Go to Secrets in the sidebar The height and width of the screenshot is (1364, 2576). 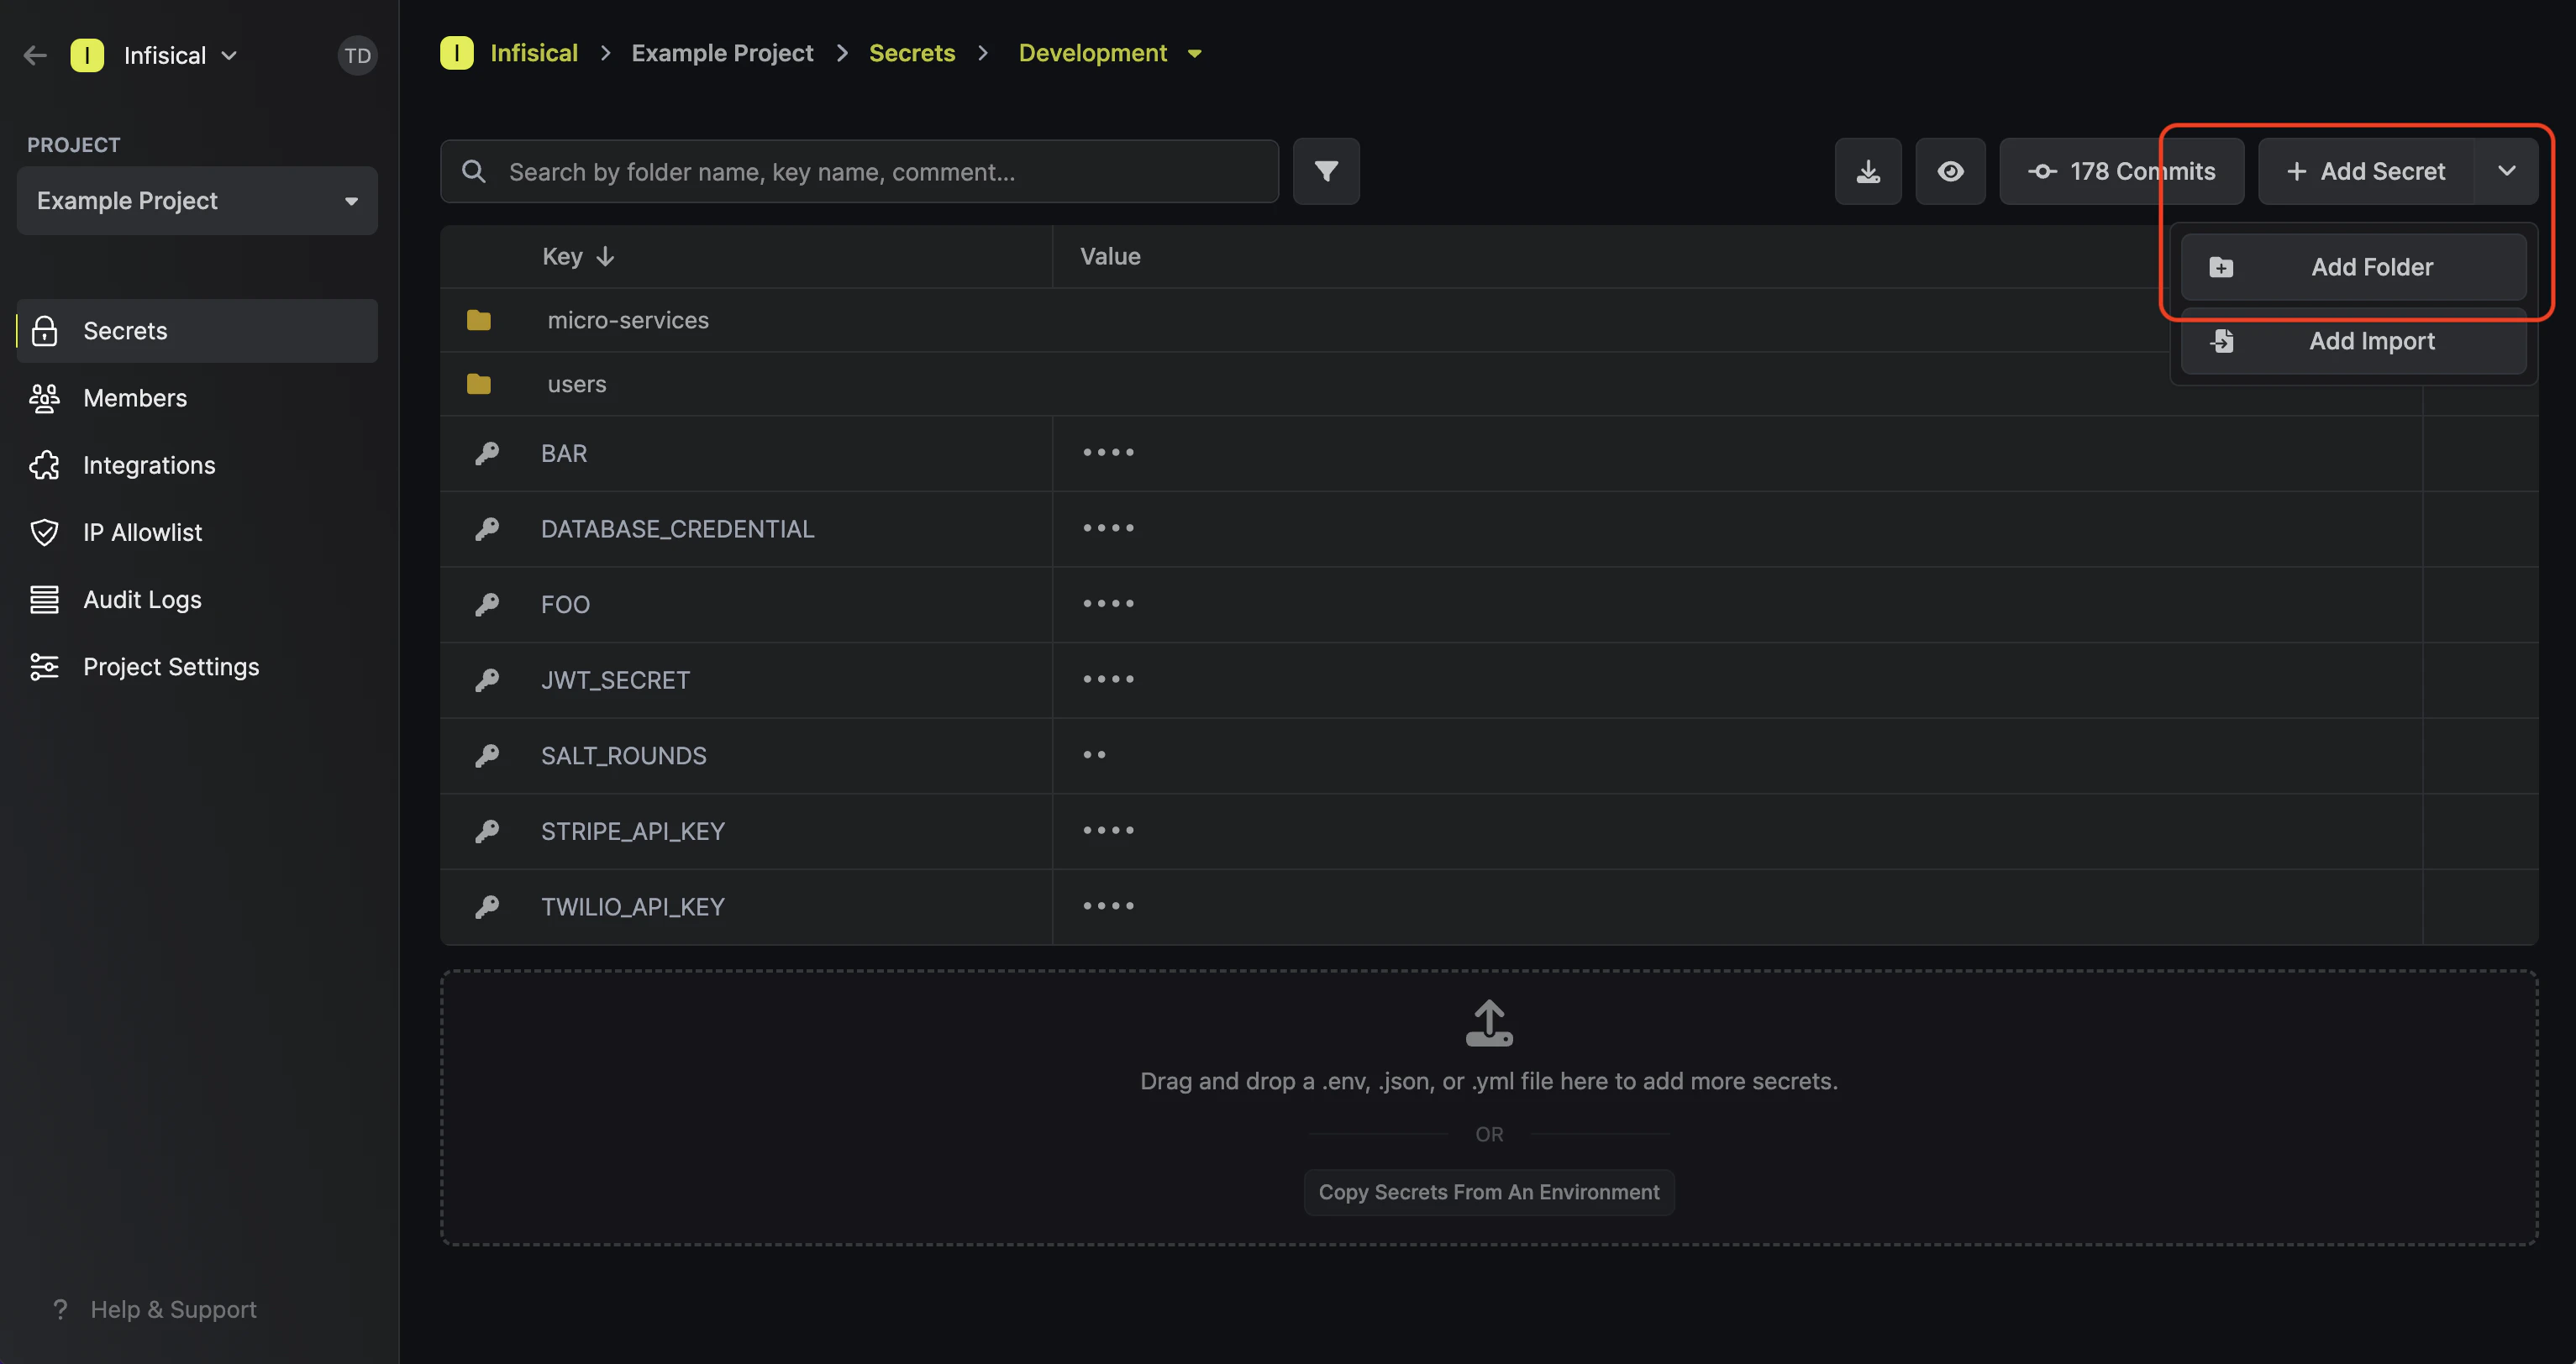pyautogui.click(x=197, y=331)
